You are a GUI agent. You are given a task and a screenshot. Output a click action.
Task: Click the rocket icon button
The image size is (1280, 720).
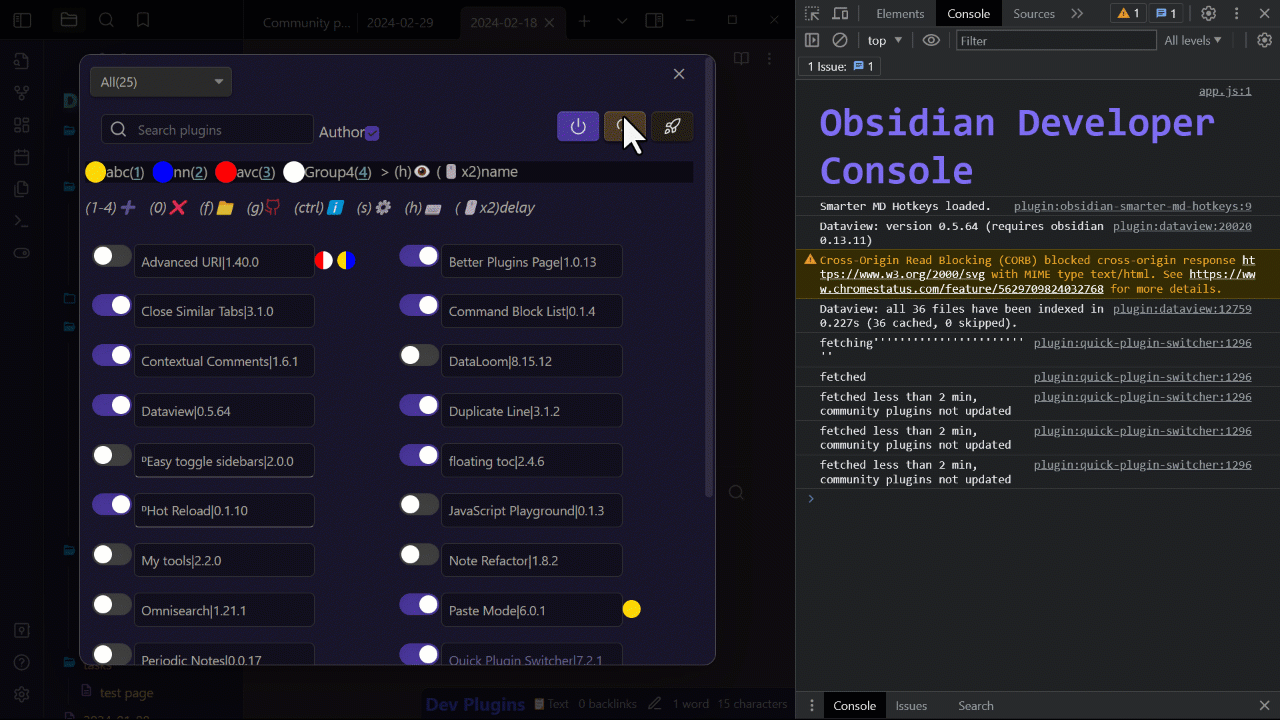pyautogui.click(x=673, y=126)
